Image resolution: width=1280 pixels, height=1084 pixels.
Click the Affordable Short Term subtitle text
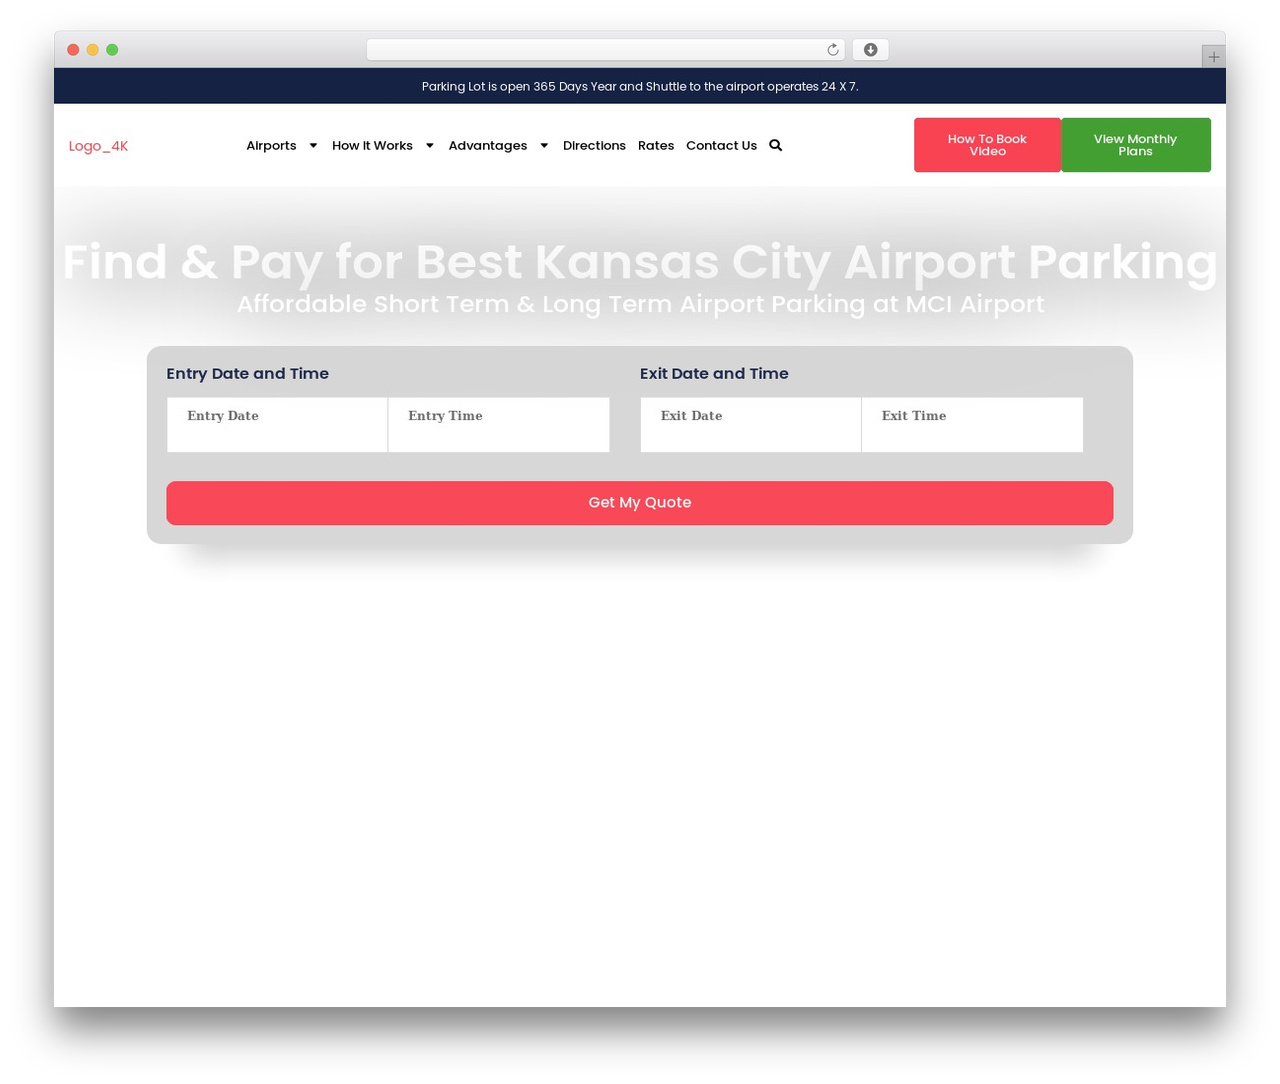[640, 304]
